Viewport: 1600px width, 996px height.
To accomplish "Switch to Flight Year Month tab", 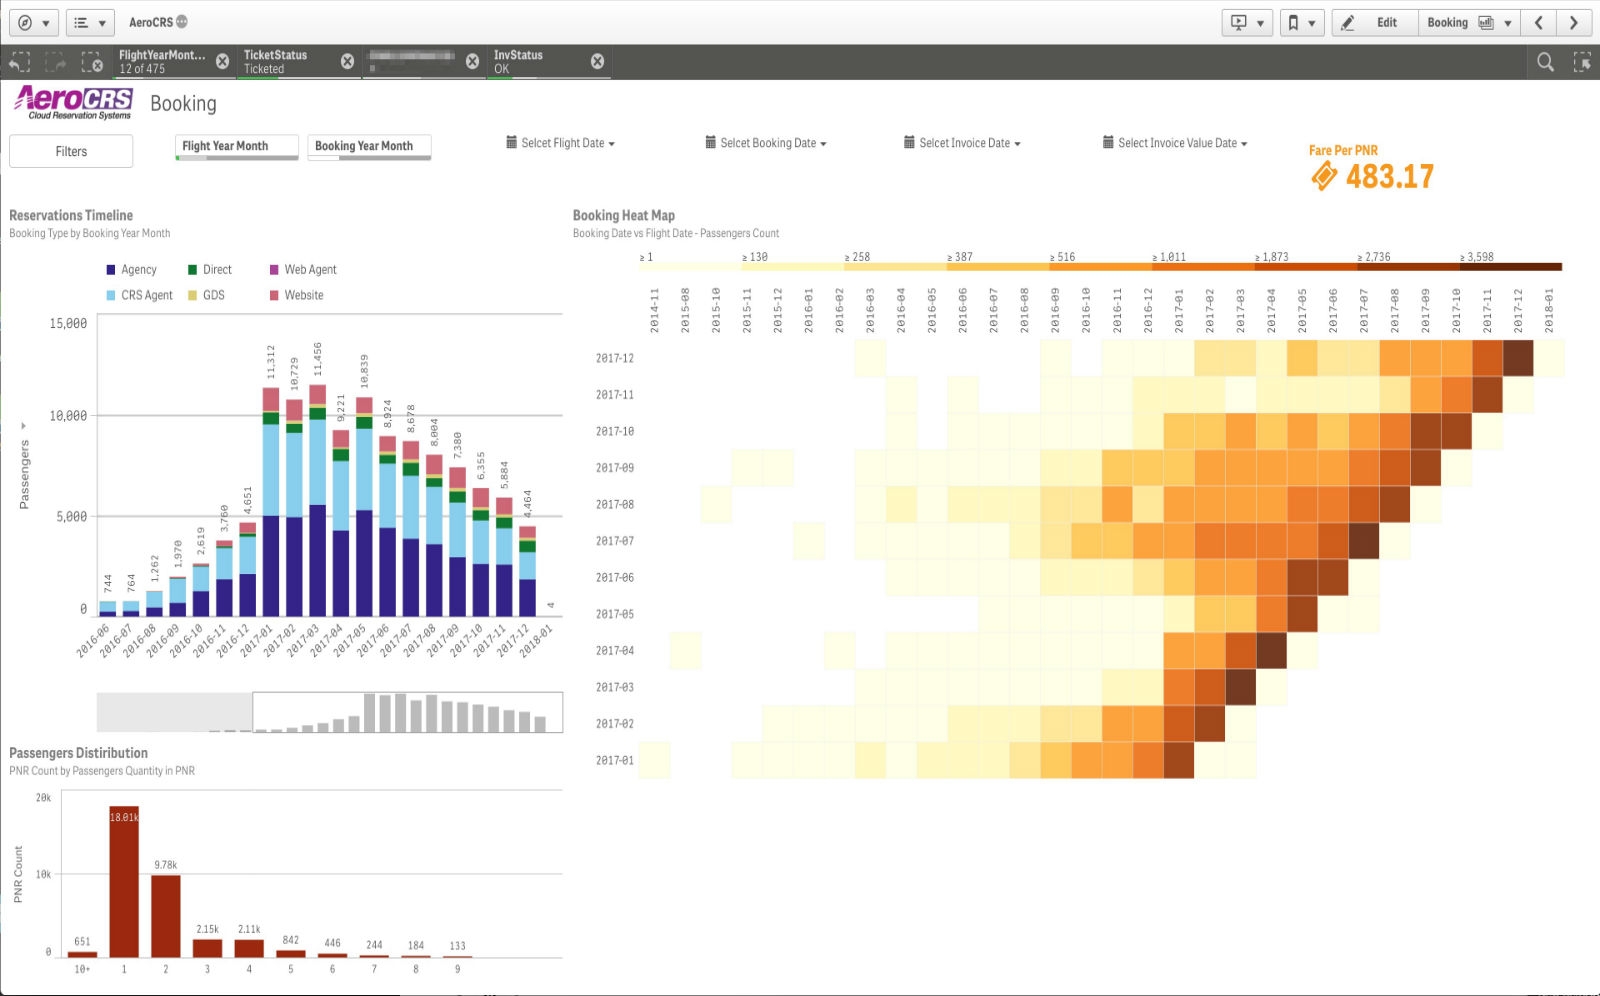I will [x=237, y=146].
